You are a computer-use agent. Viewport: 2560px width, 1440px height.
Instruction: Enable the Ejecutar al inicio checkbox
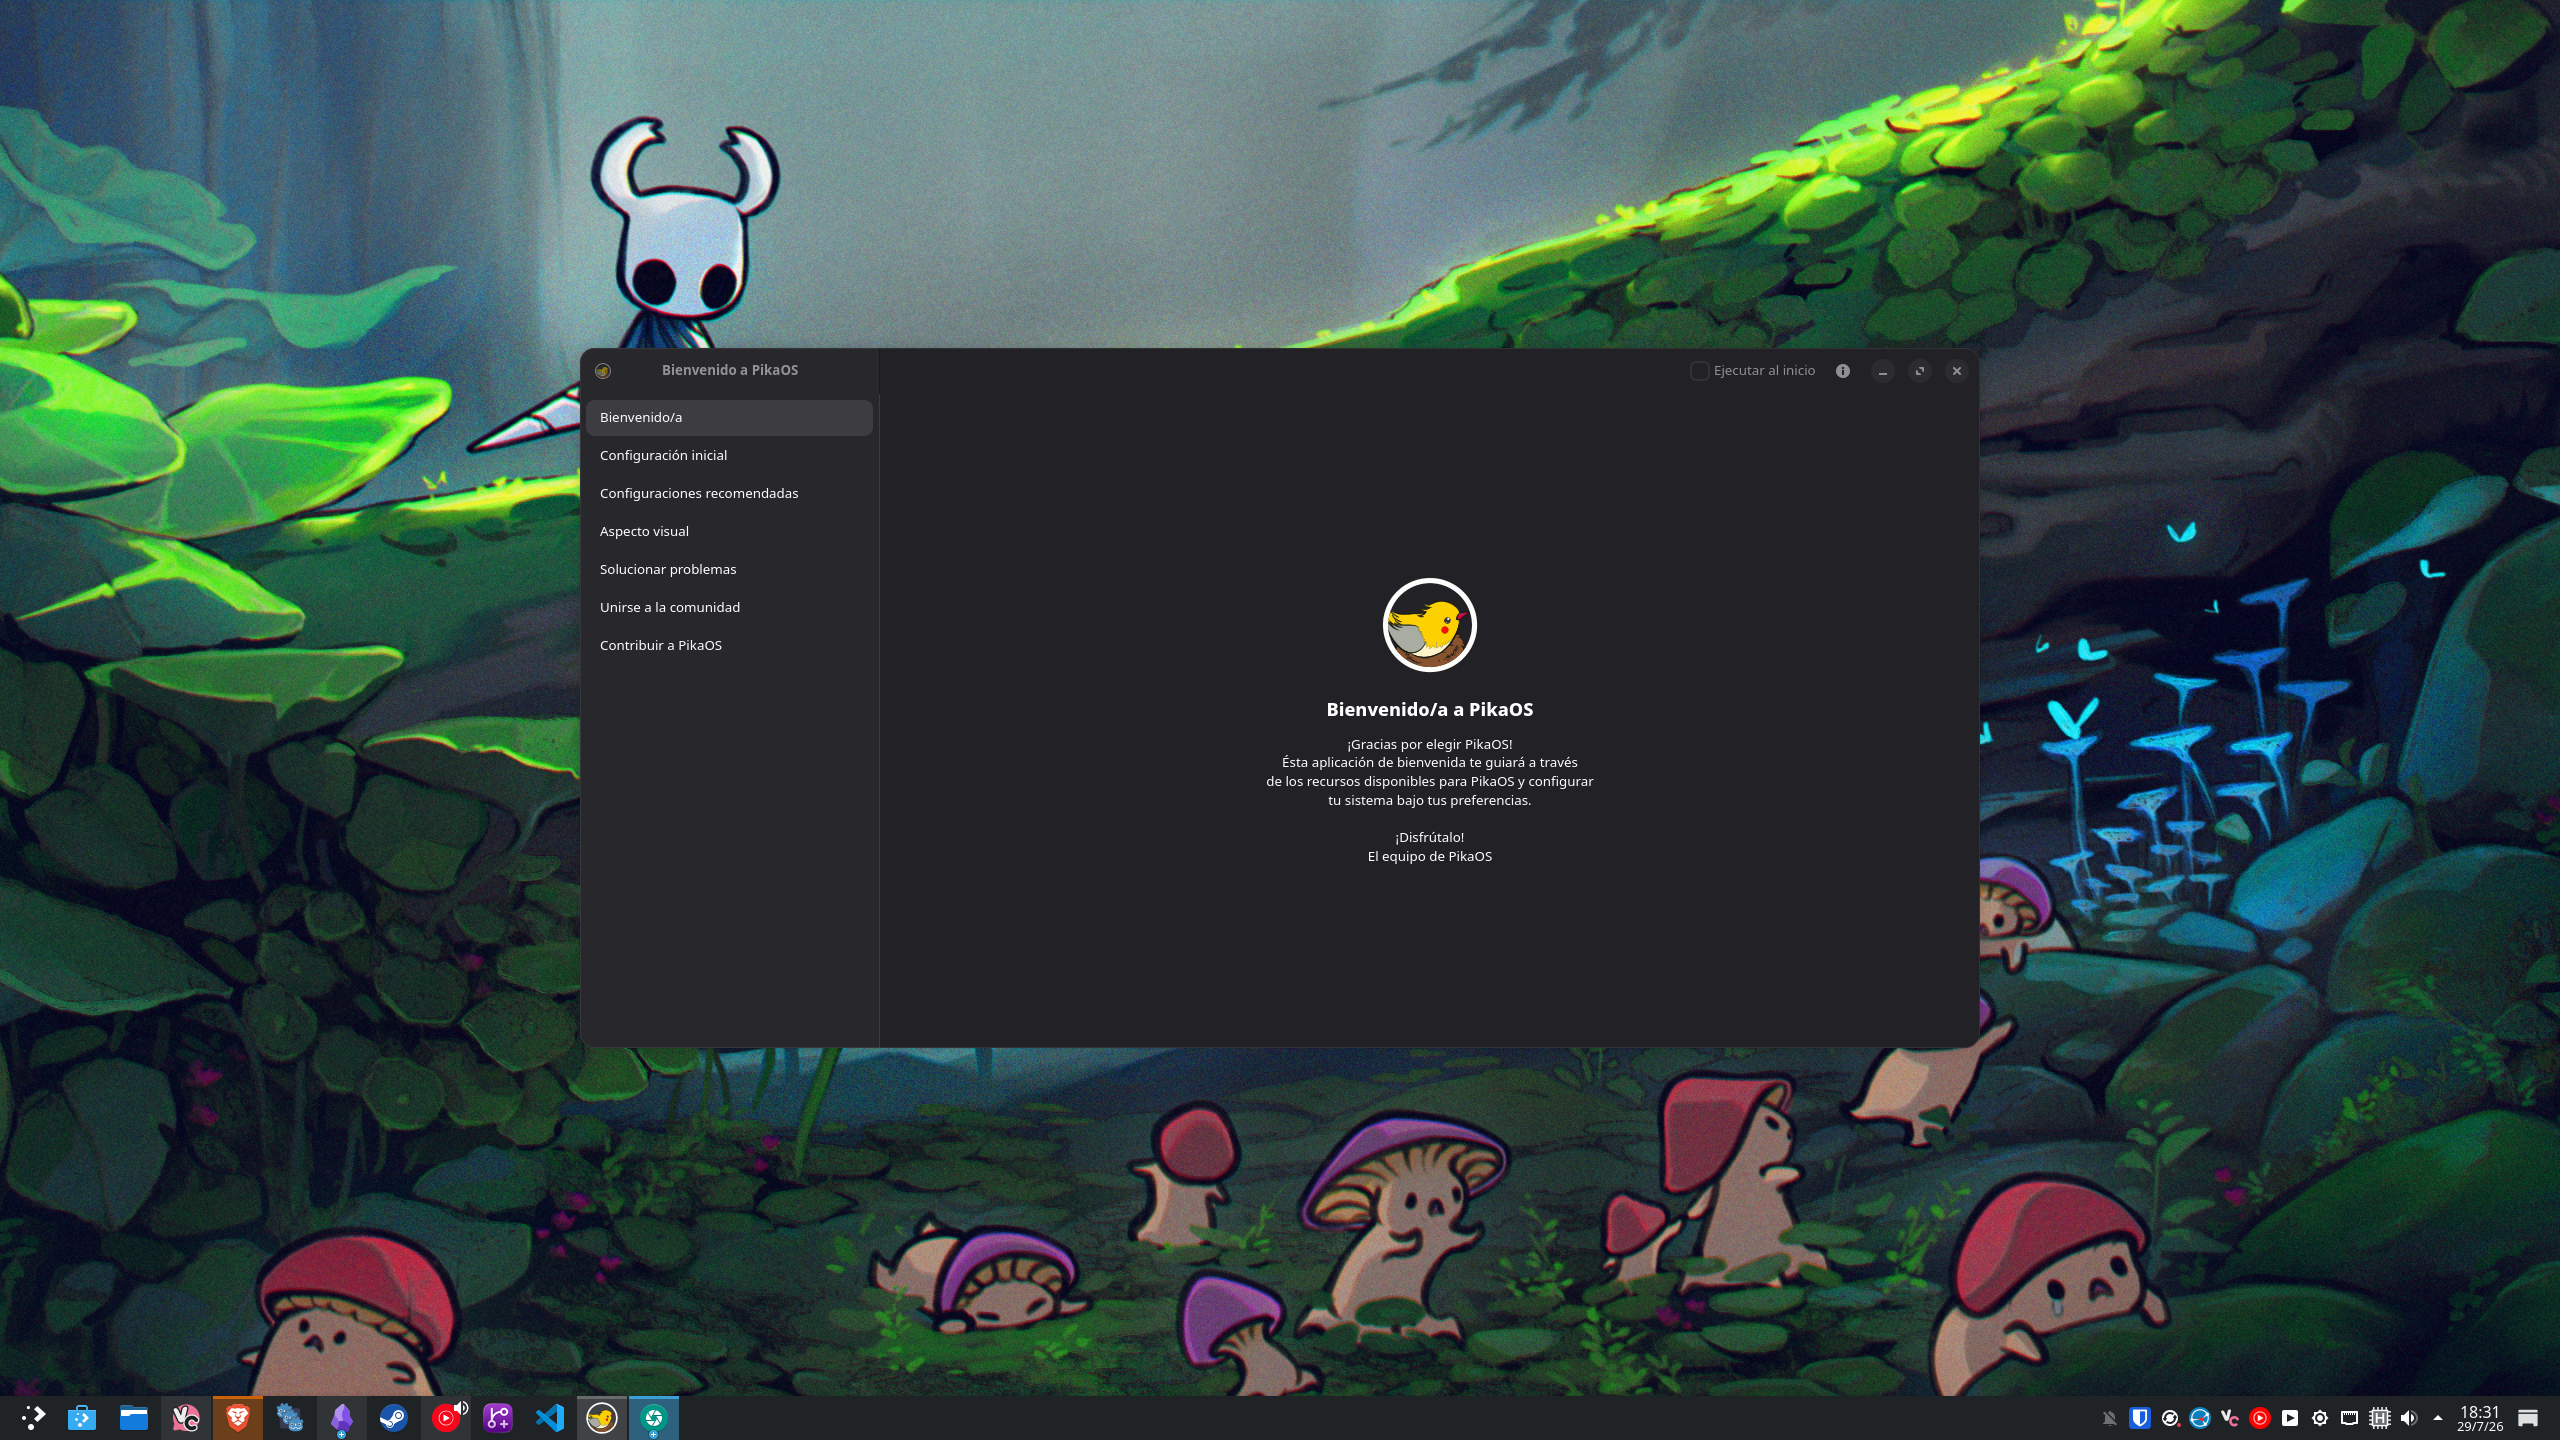coord(1699,371)
